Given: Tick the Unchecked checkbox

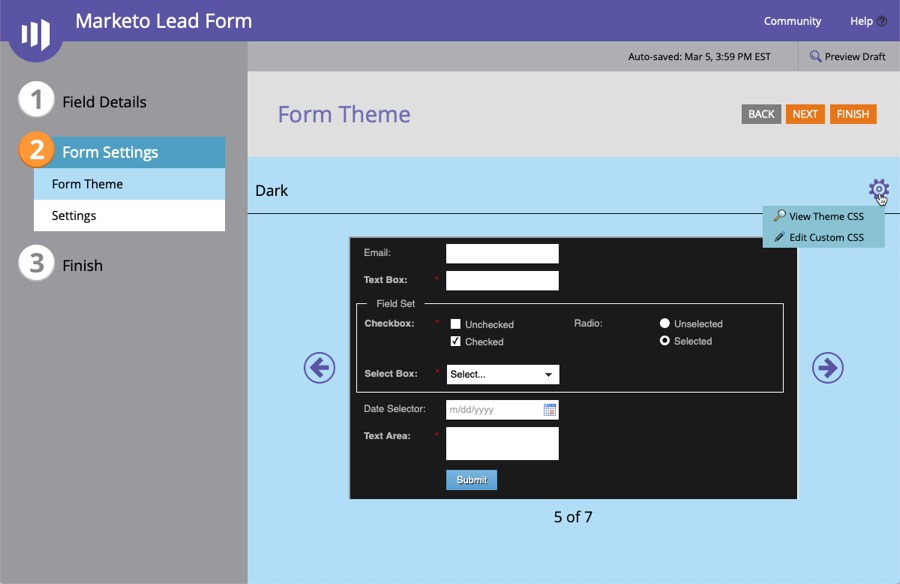Looking at the screenshot, I should [456, 324].
